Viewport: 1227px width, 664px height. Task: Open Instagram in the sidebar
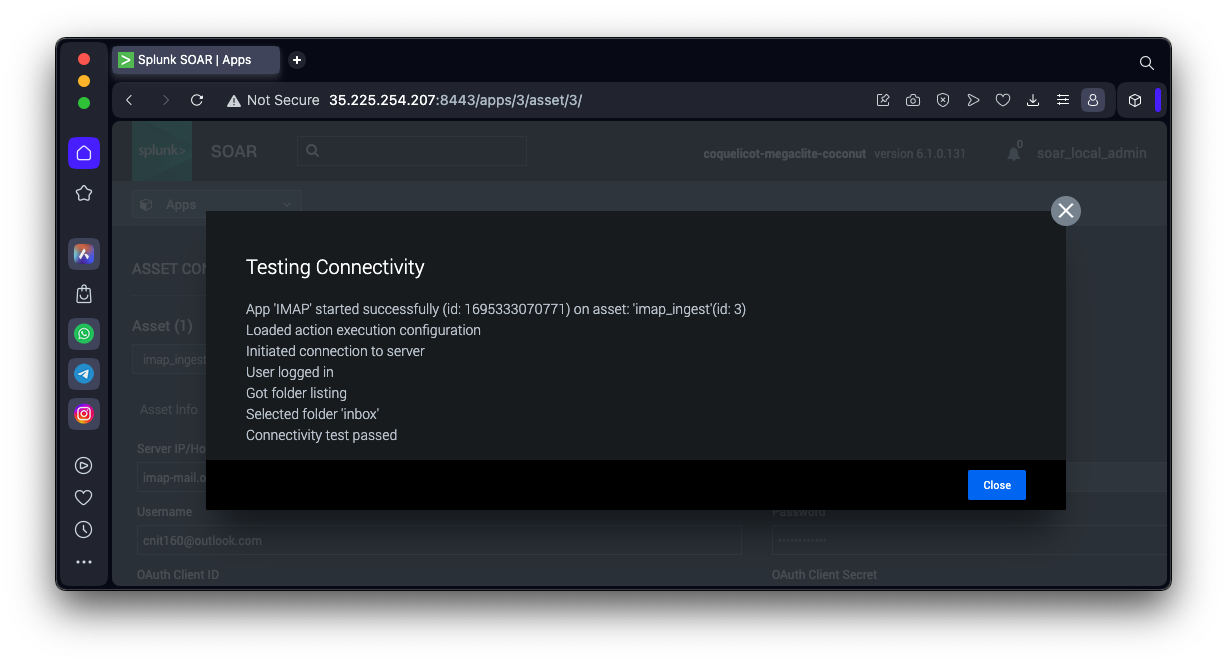coord(84,414)
